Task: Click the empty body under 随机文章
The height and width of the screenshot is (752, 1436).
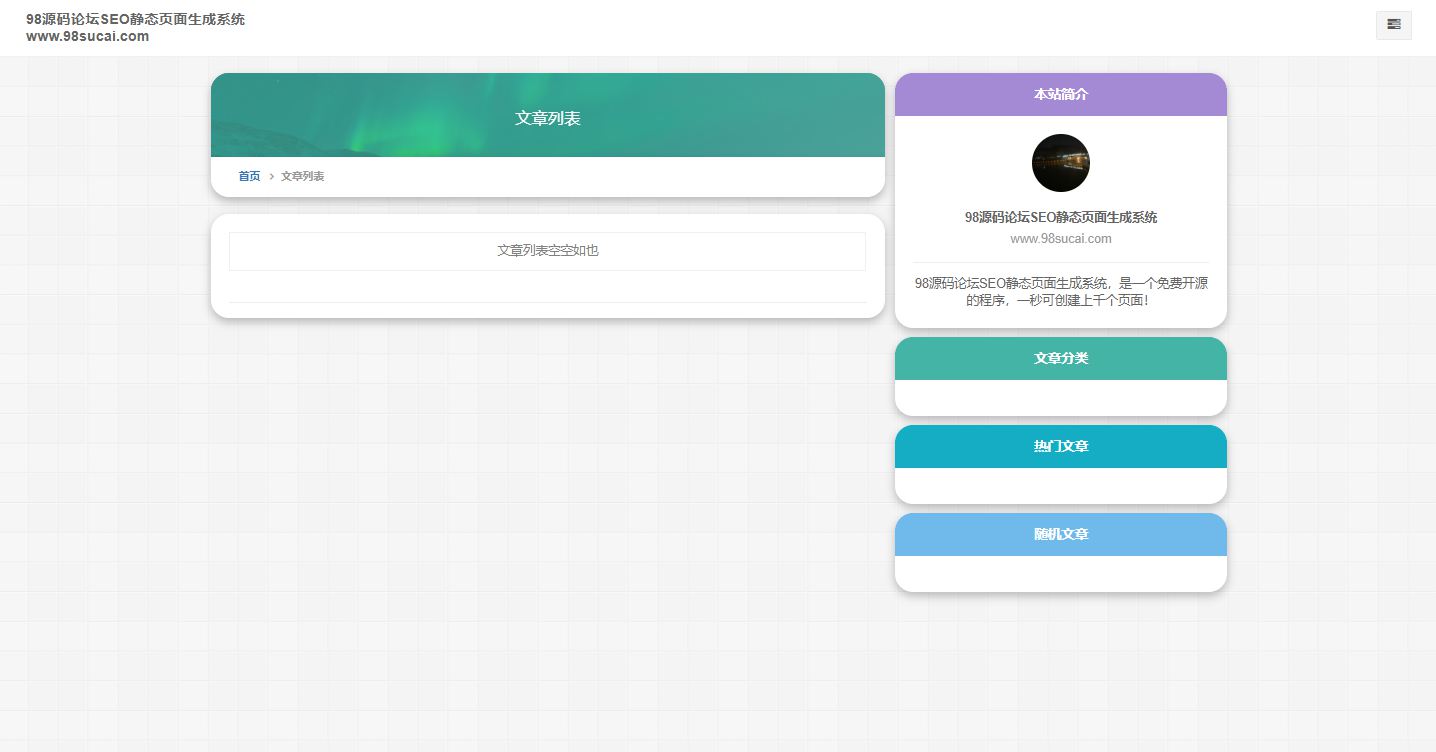Action: tap(1060, 573)
